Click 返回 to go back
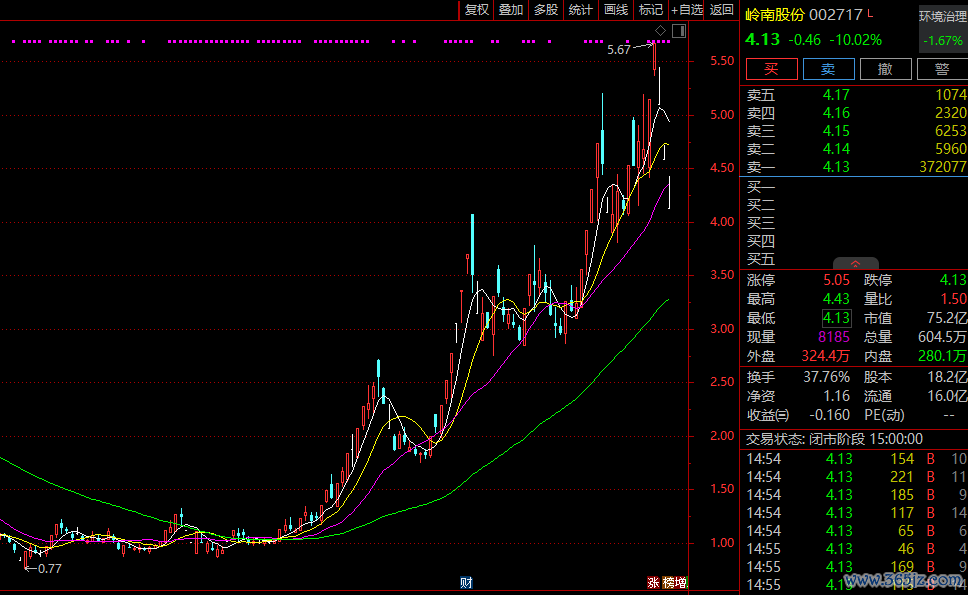 pyautogui.click(x=722, y=10)
